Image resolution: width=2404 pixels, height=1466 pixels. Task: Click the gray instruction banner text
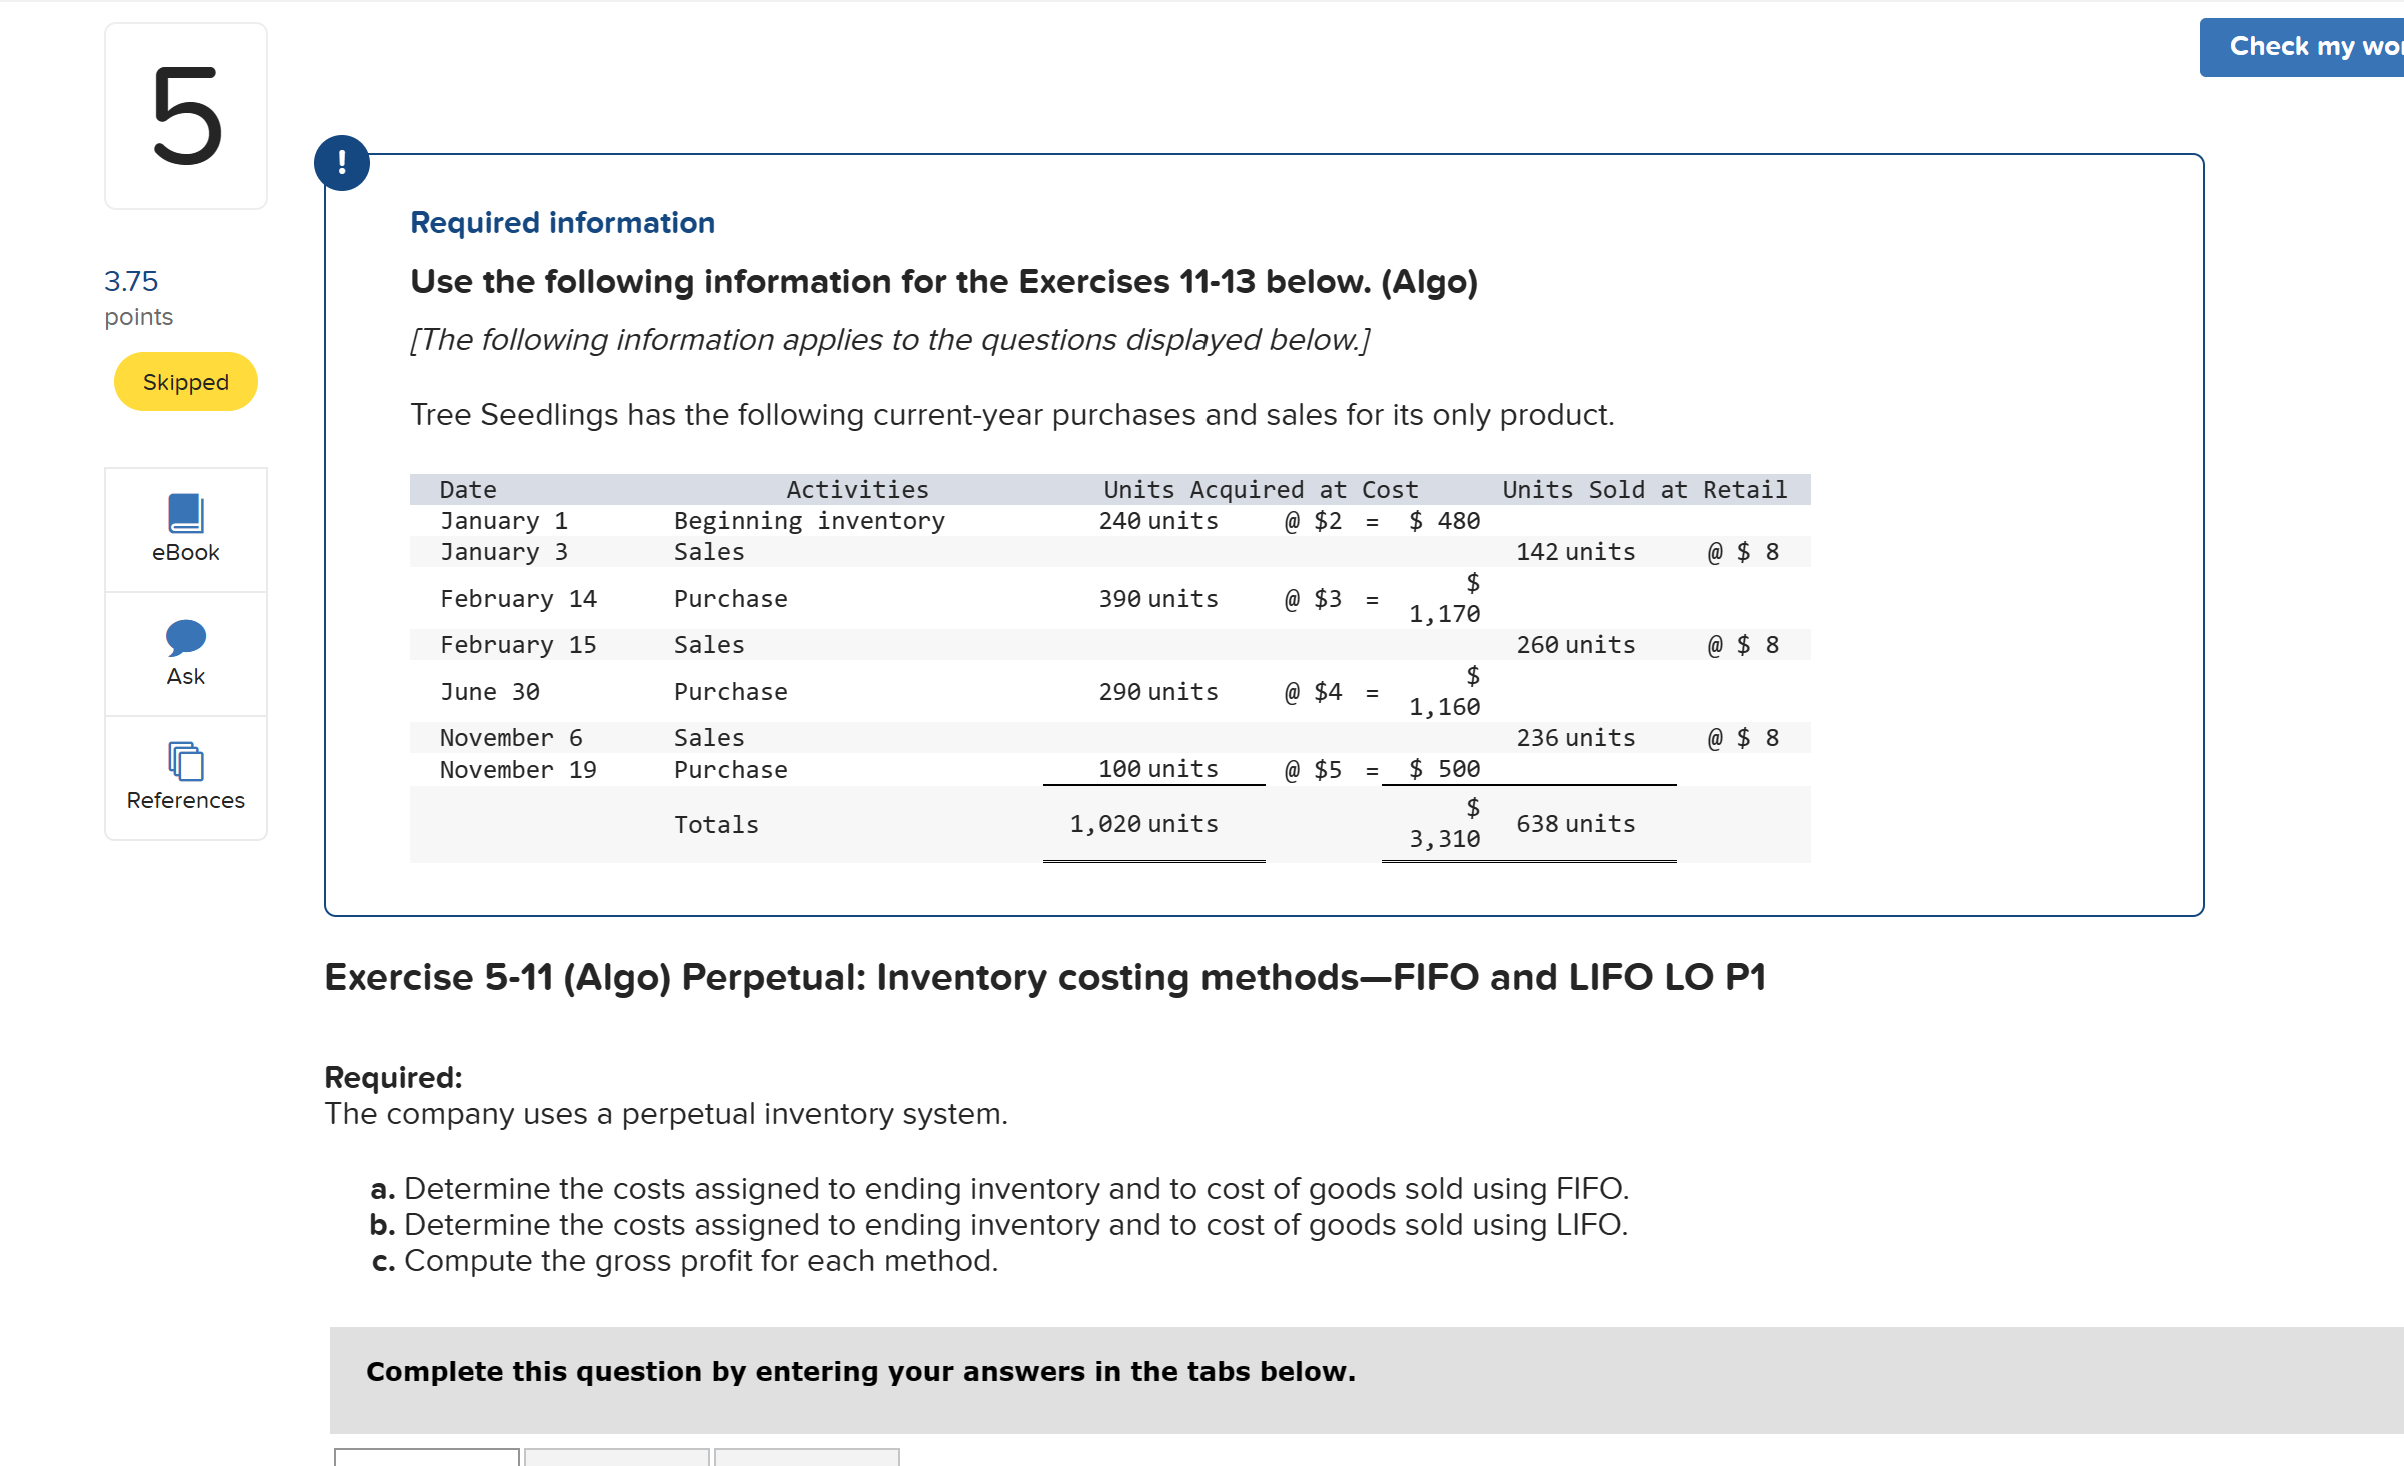tap(861, 1372)
